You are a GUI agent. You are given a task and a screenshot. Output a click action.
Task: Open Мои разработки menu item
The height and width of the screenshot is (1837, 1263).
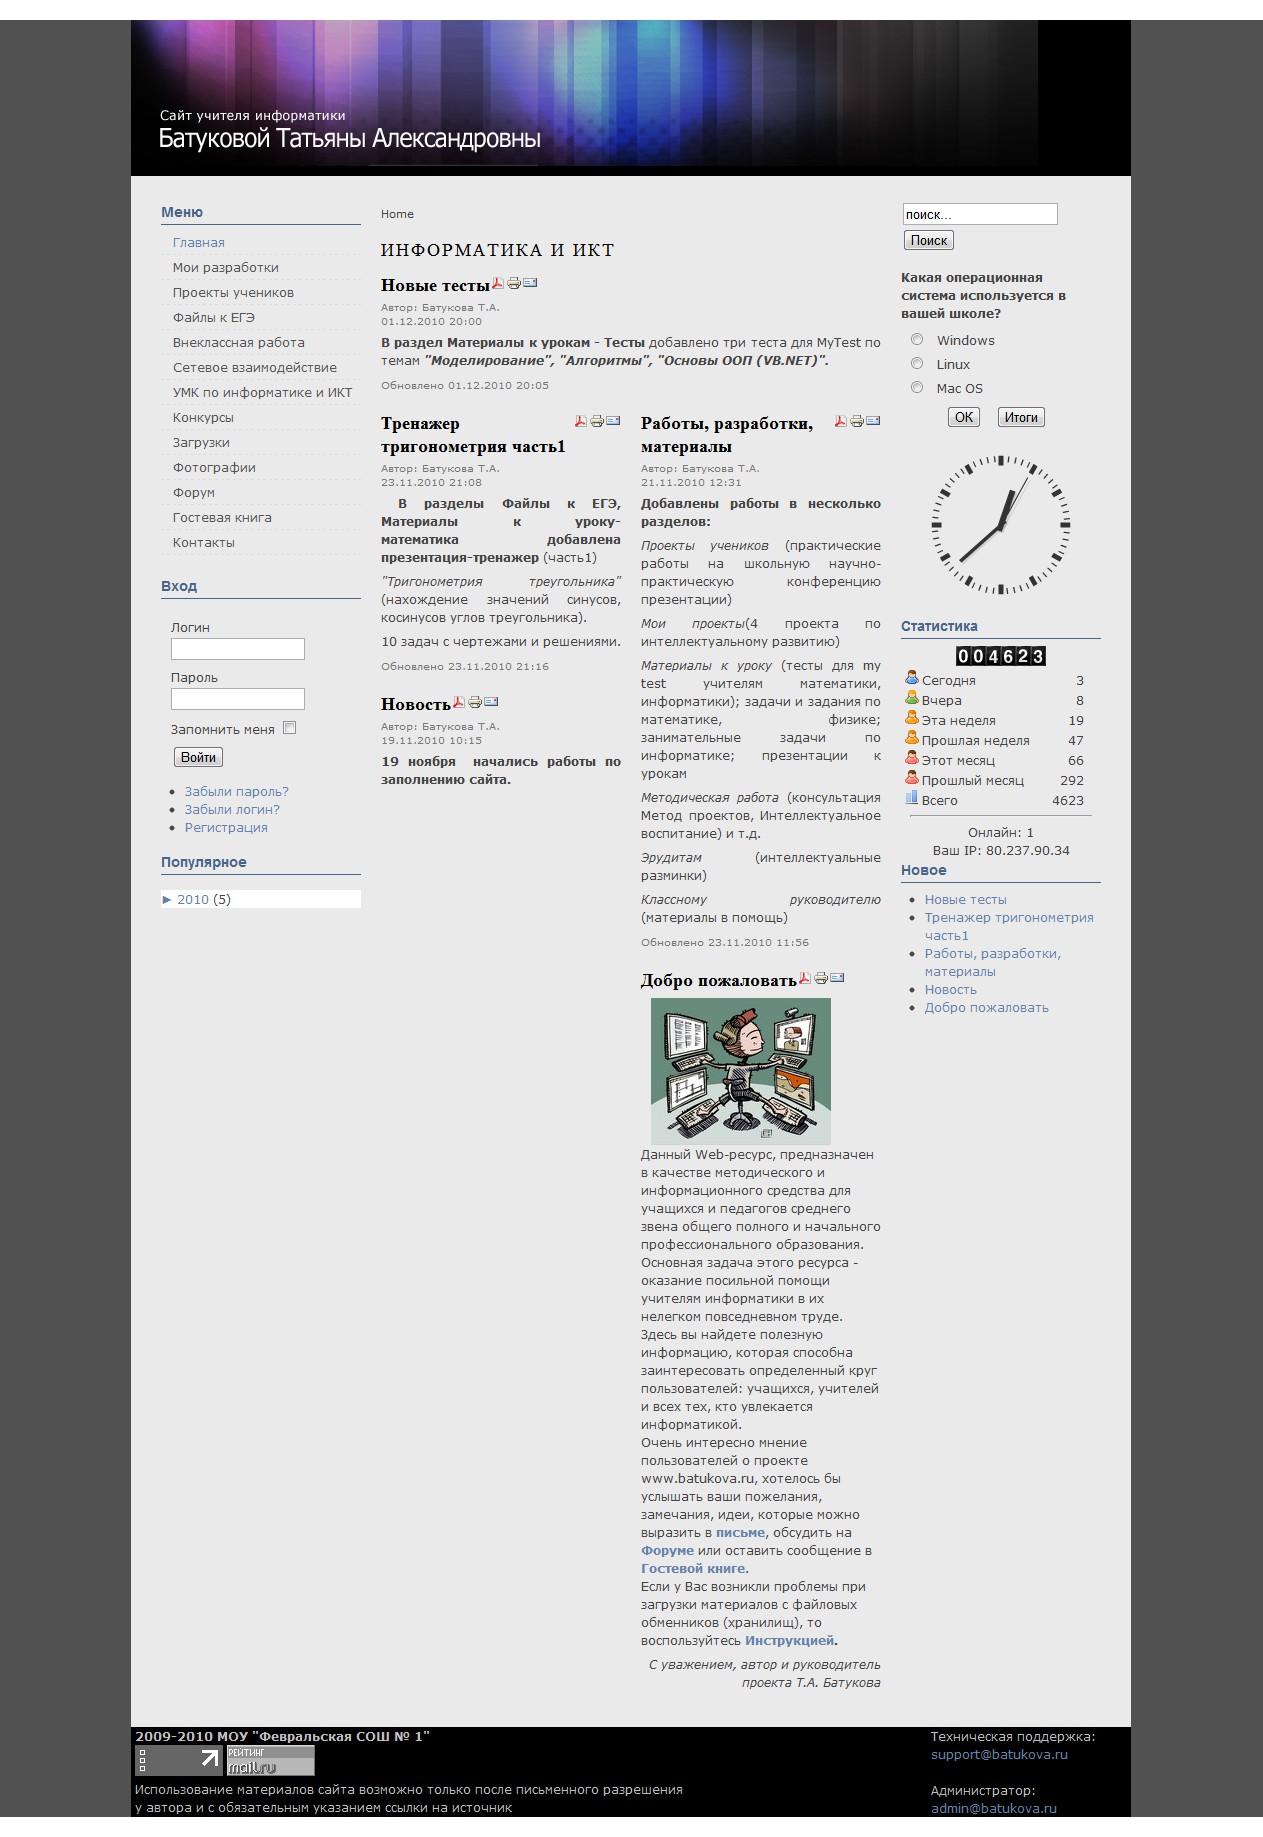(x=226, y=268)
